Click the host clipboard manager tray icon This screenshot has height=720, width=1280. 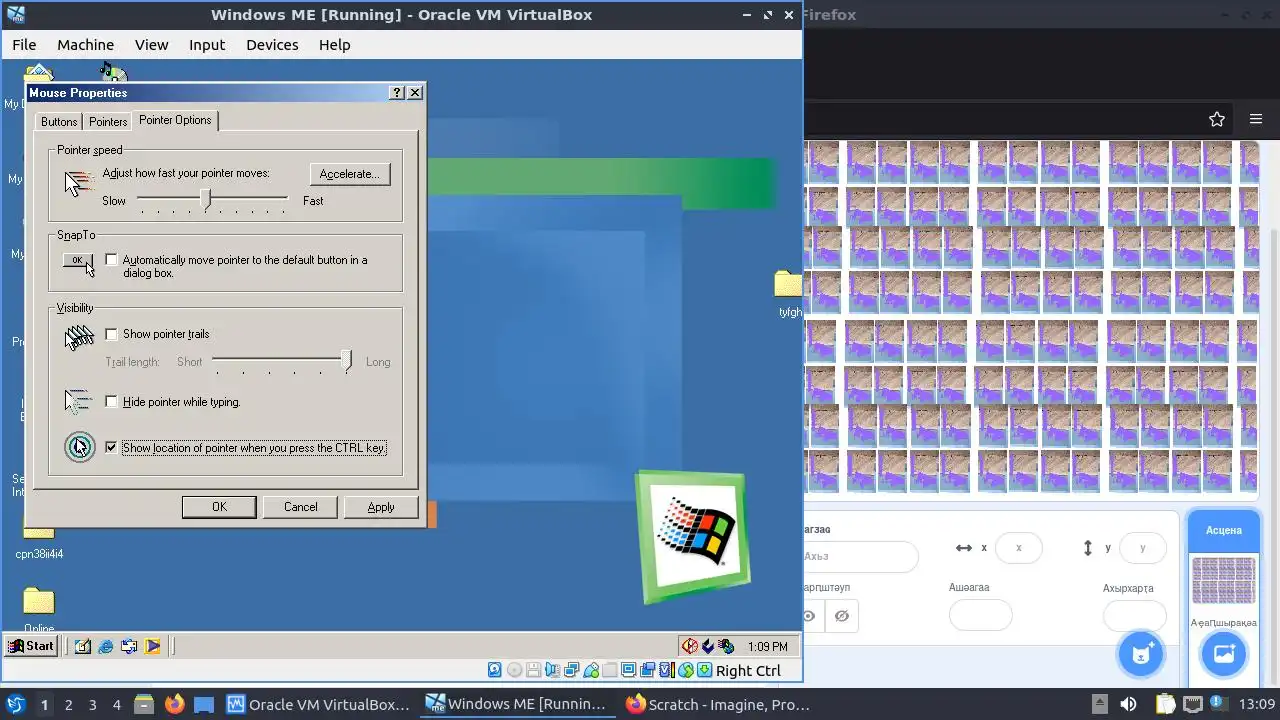(1165, 704)
